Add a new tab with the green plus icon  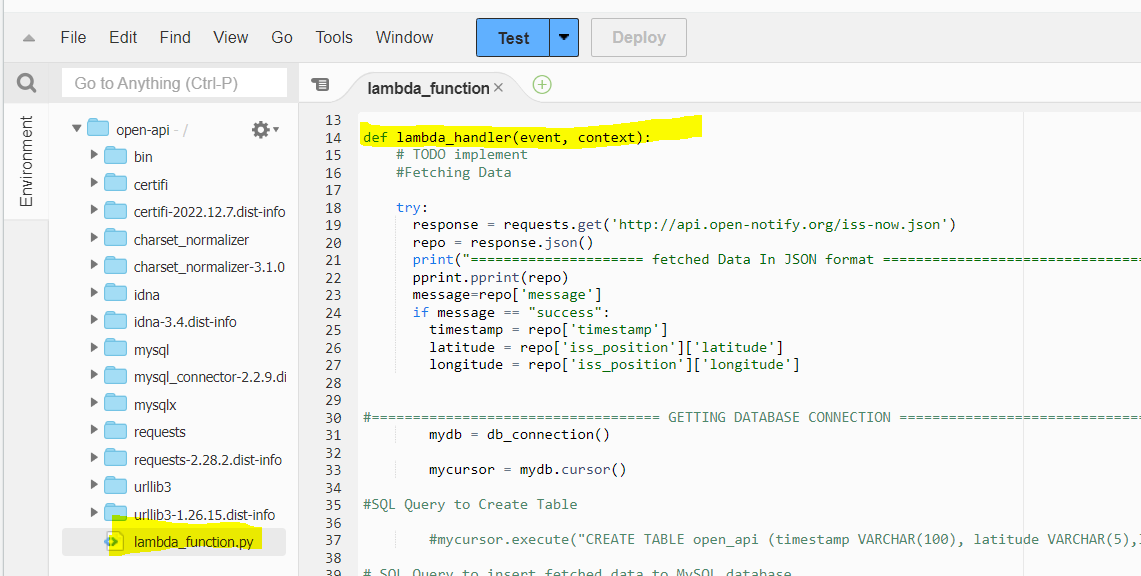[x=541, y=85]
